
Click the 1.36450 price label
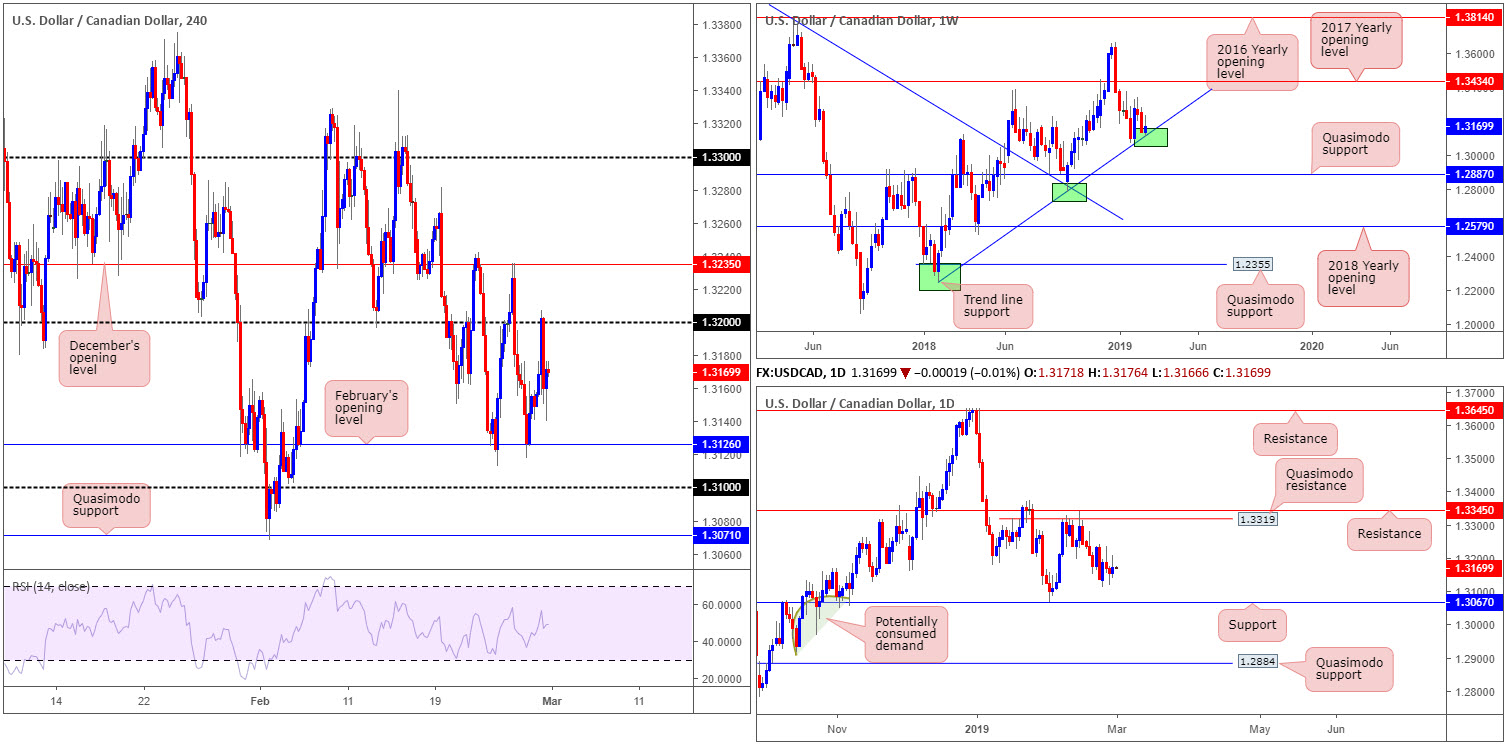1475,410
